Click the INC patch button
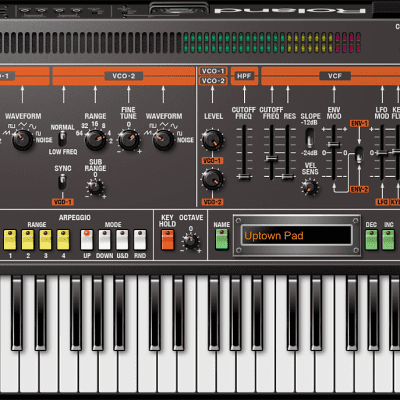 [x=388, y=240]
